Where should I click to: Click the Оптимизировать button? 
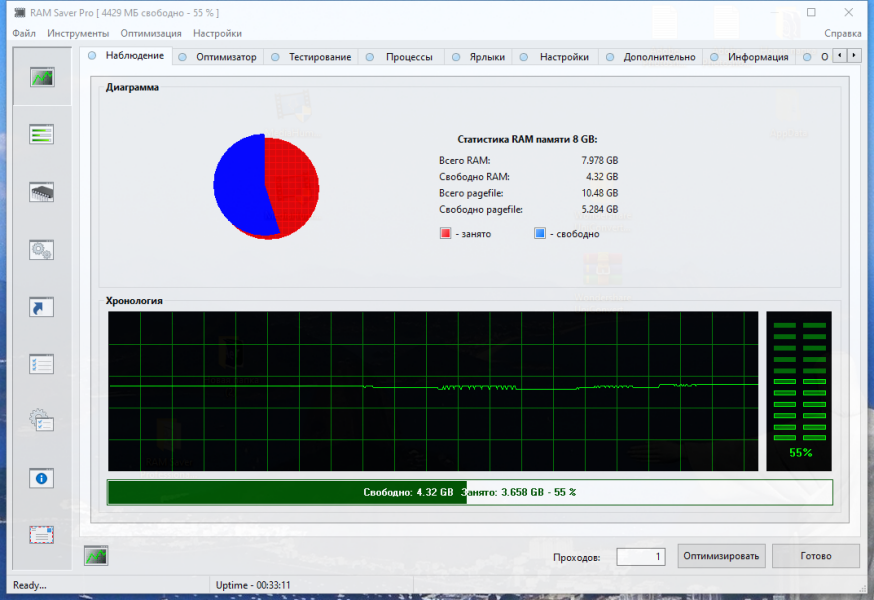click(721, 556)
